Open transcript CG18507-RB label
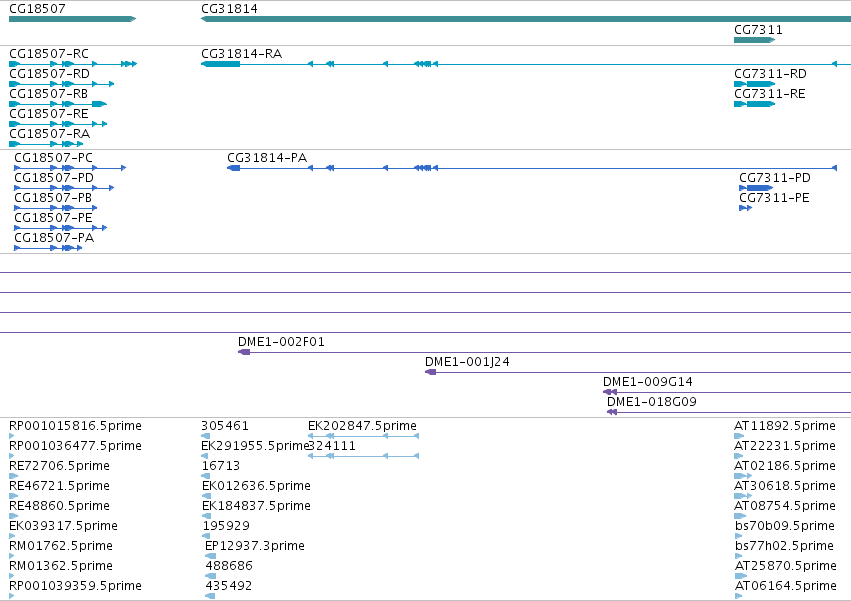The width and height of the screenshot is (851, 601). 48,94
